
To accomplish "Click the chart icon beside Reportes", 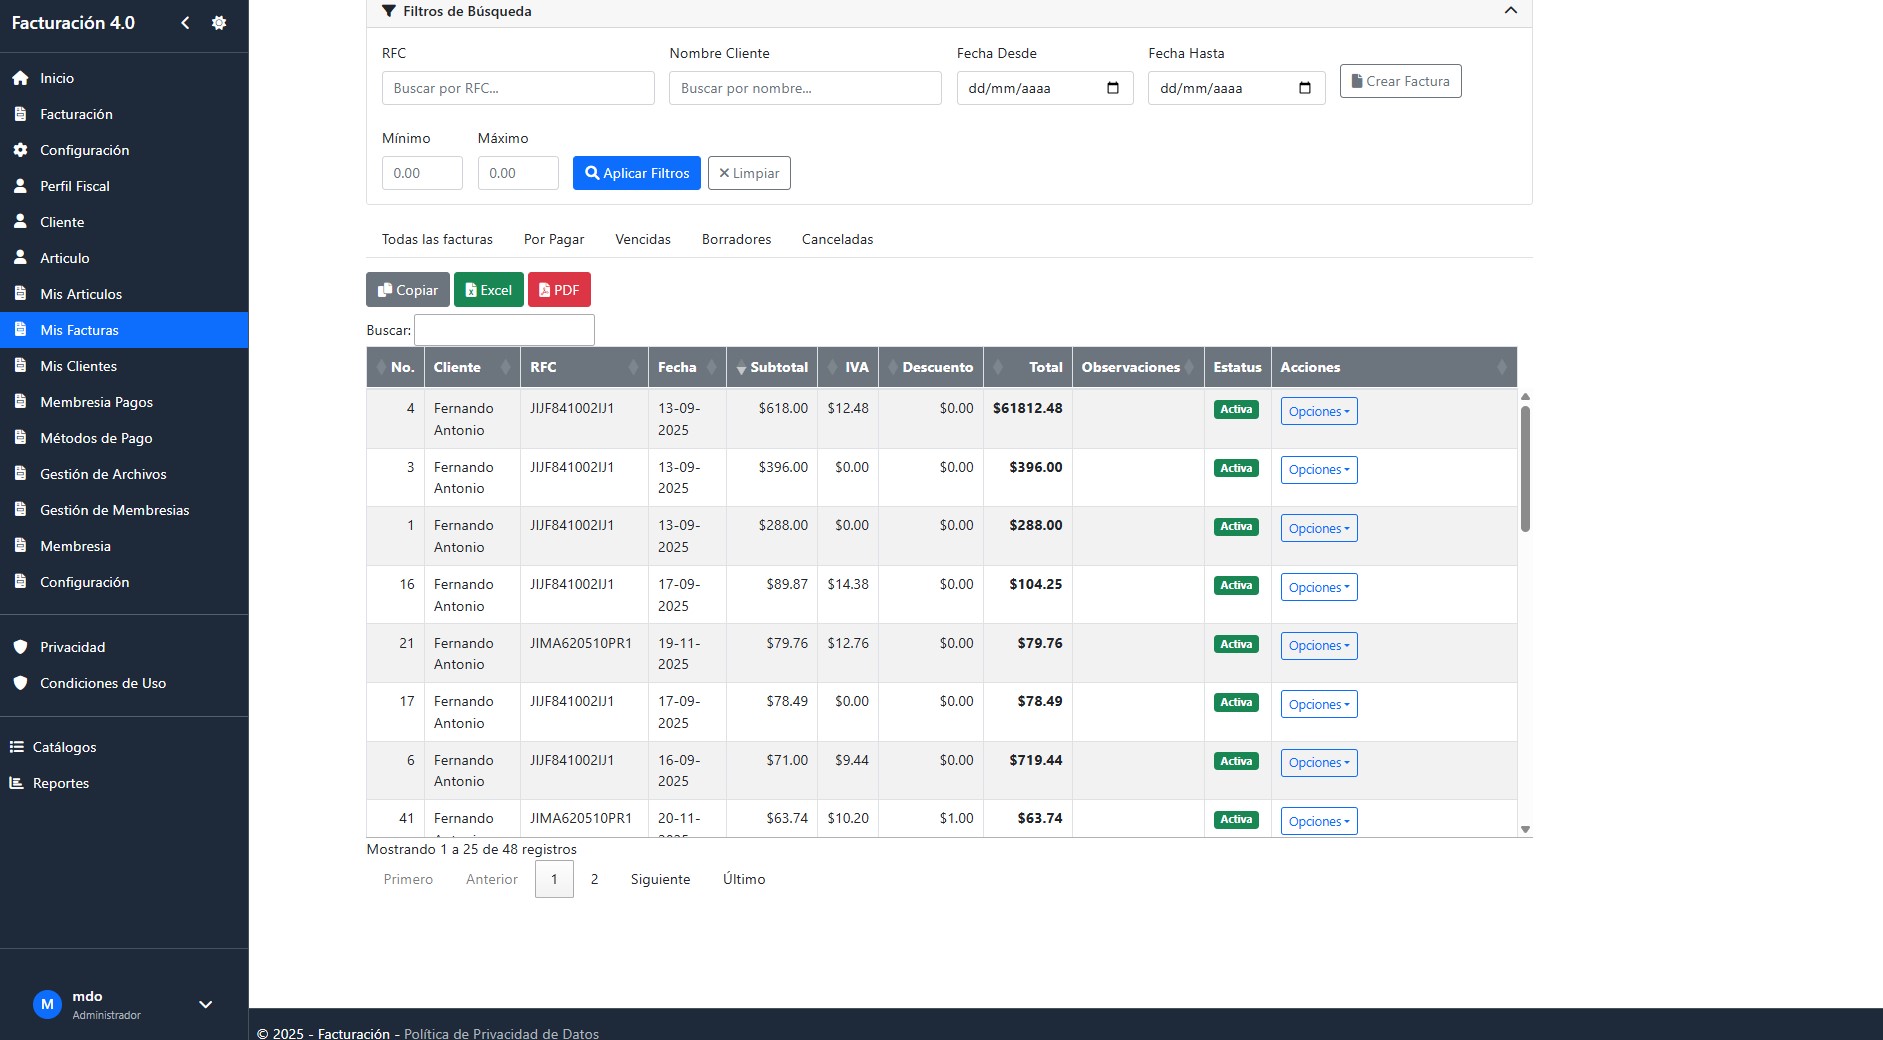I will [16, 783].
